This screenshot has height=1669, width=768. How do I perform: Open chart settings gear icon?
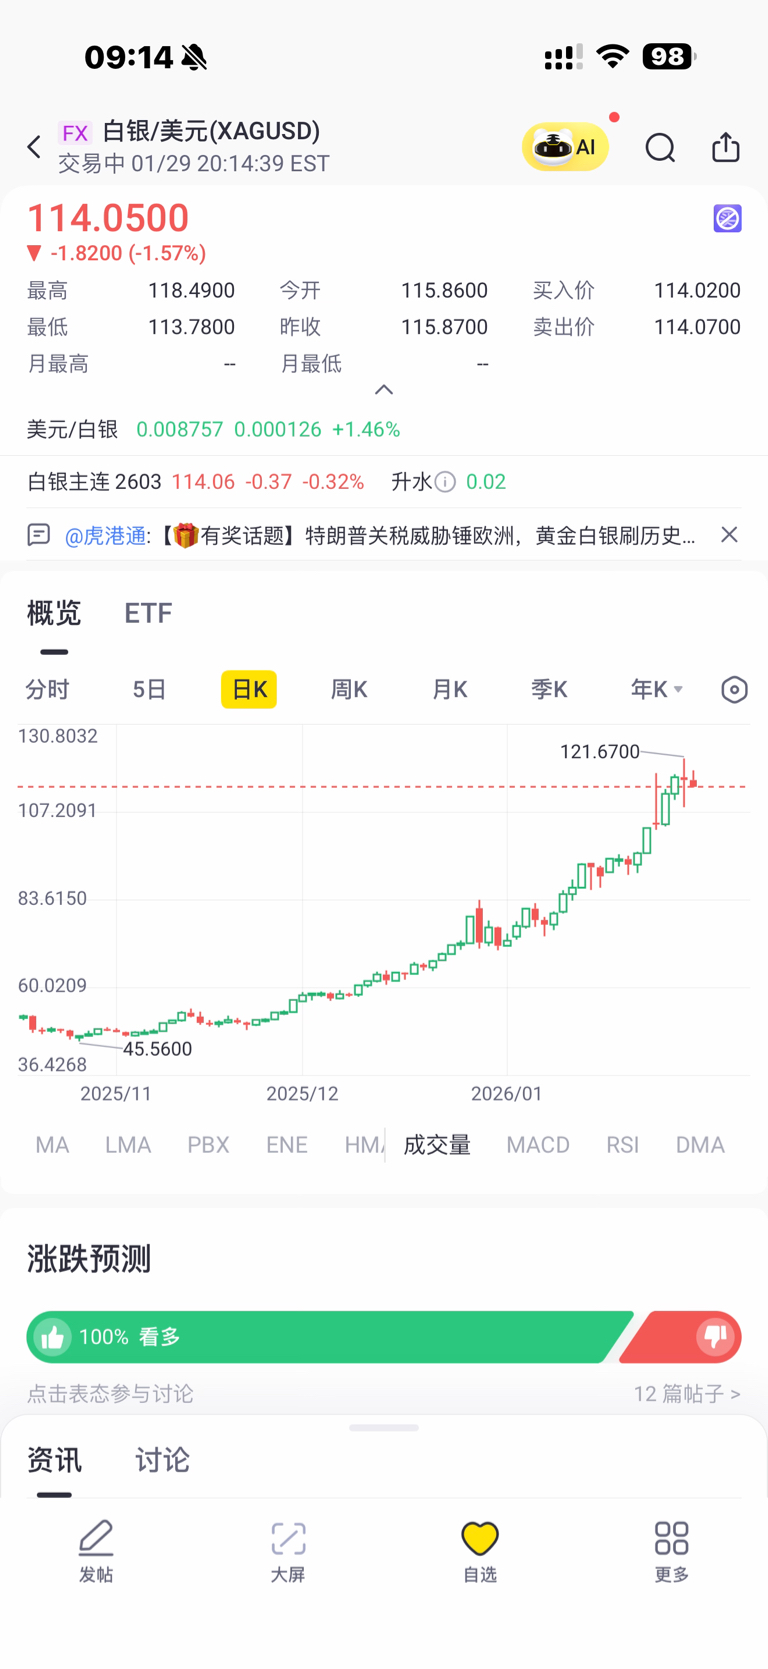[734, 690]
